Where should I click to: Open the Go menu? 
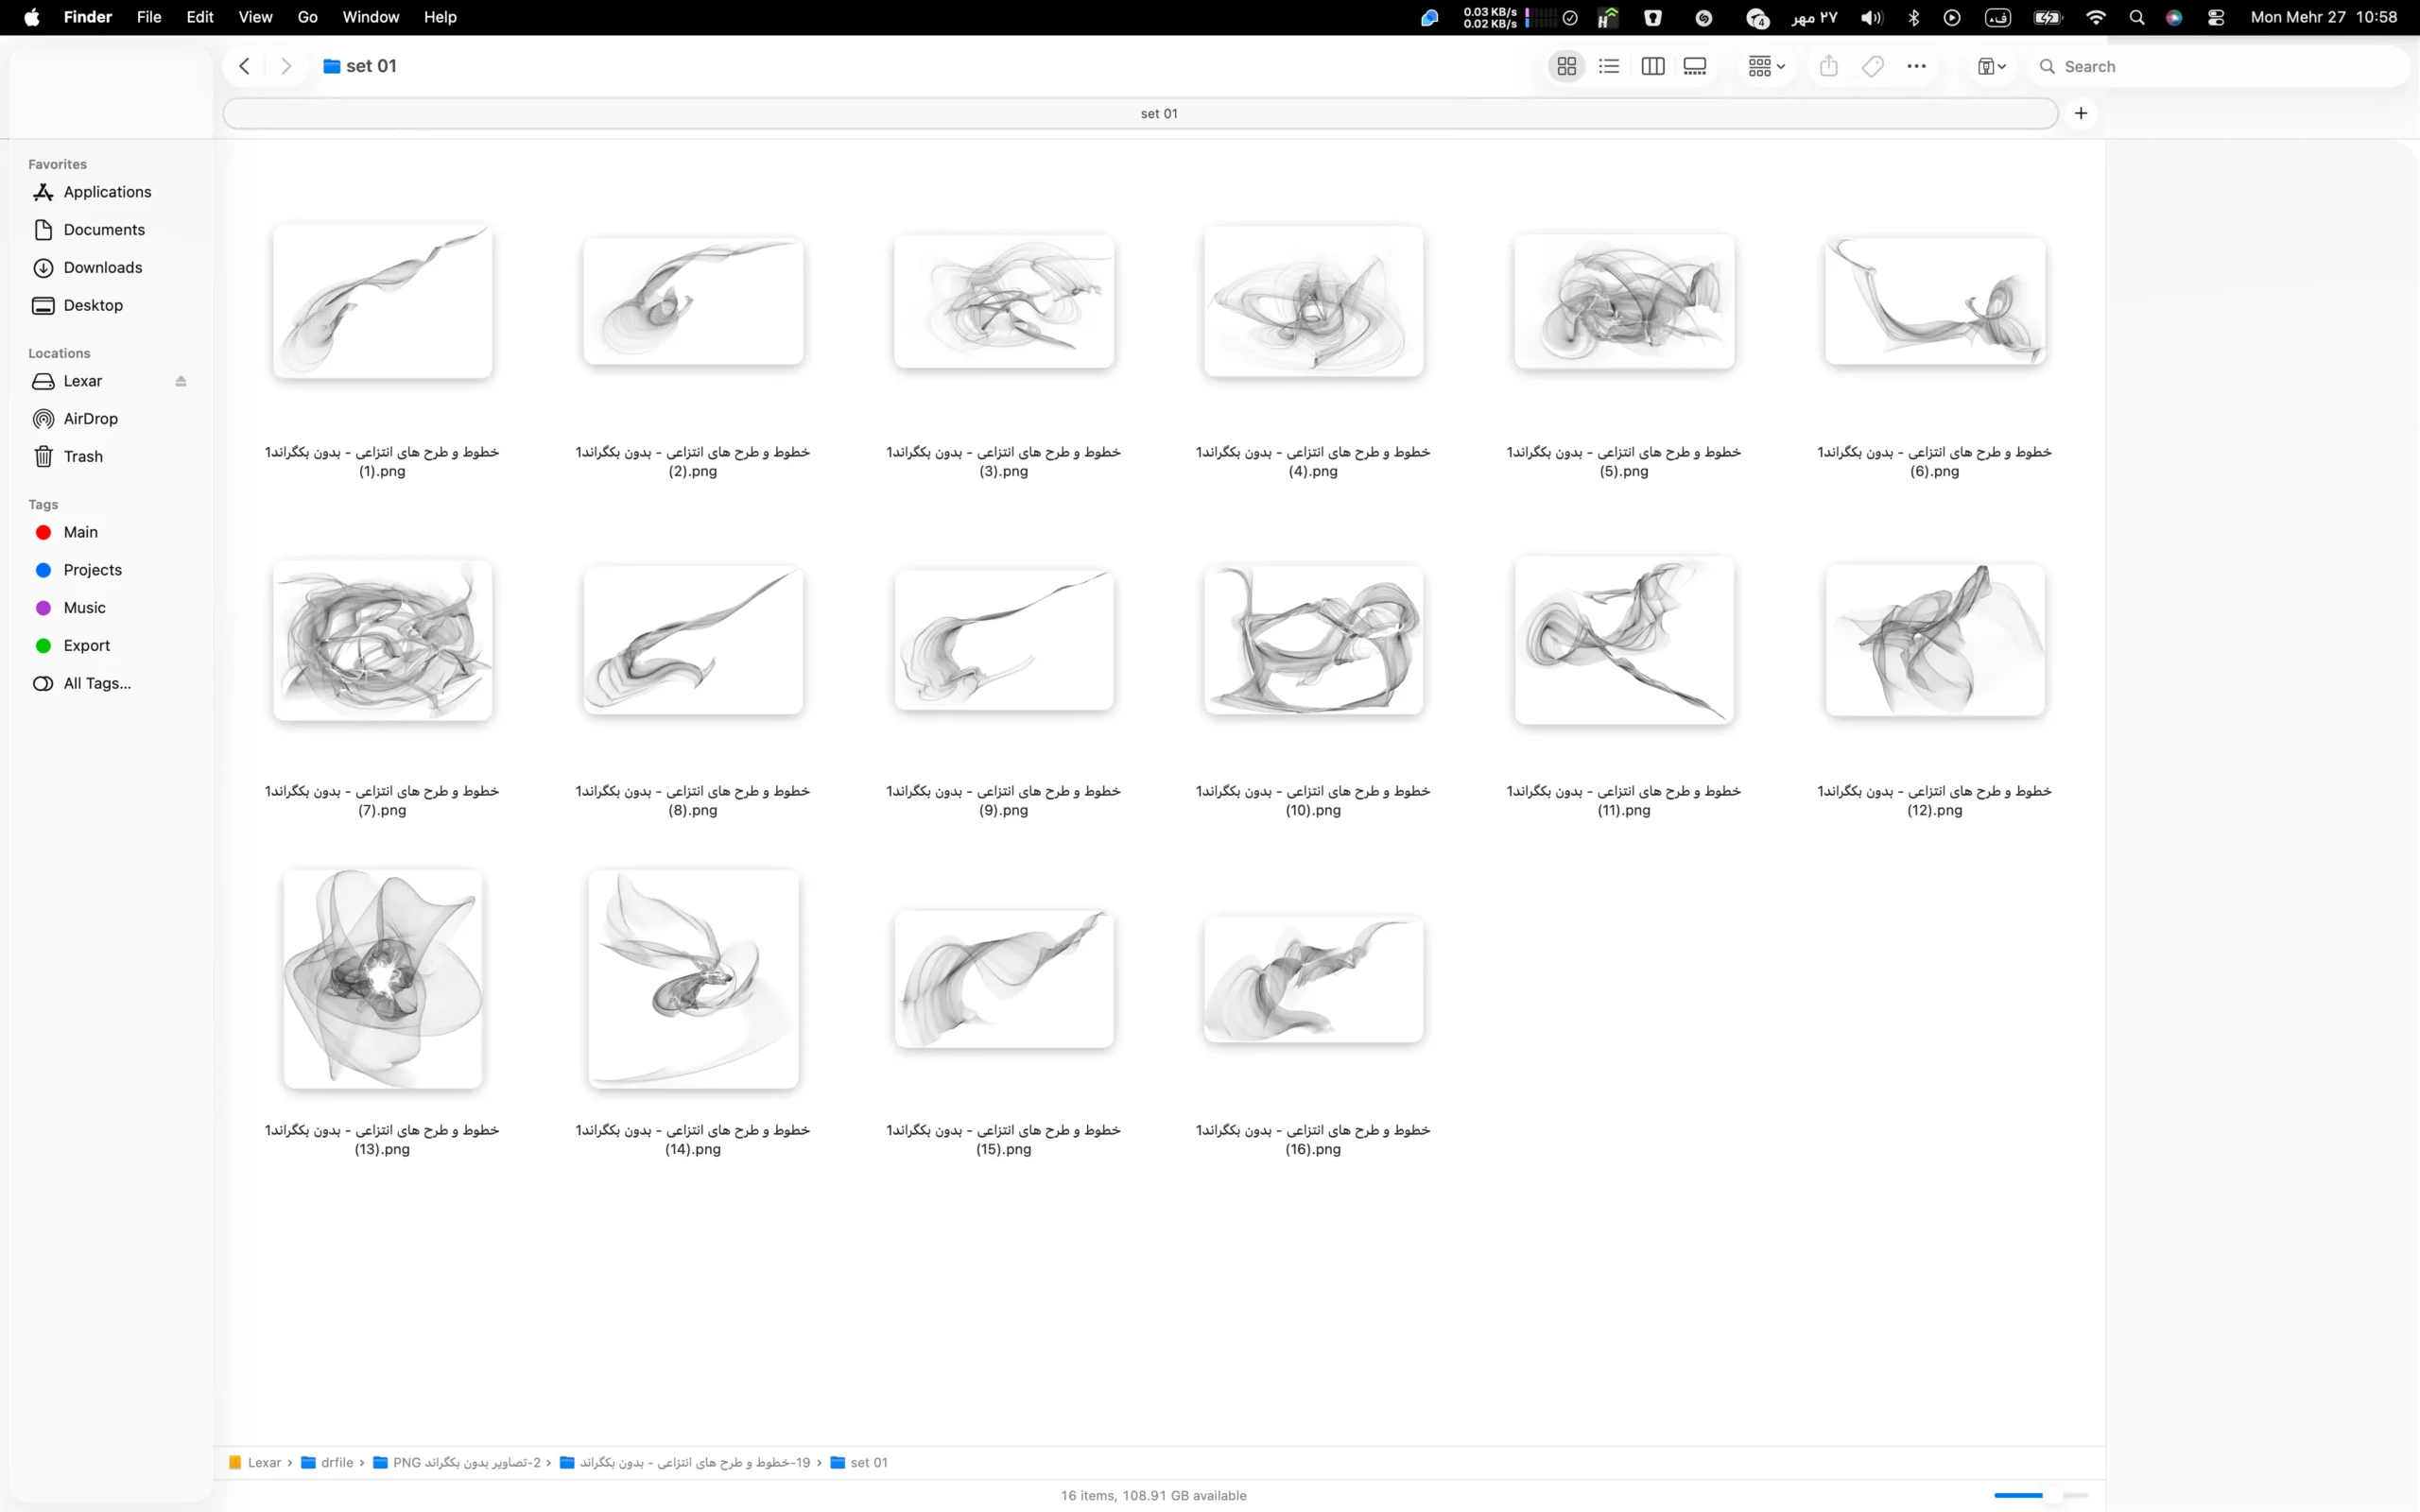[x=307, y=17]
